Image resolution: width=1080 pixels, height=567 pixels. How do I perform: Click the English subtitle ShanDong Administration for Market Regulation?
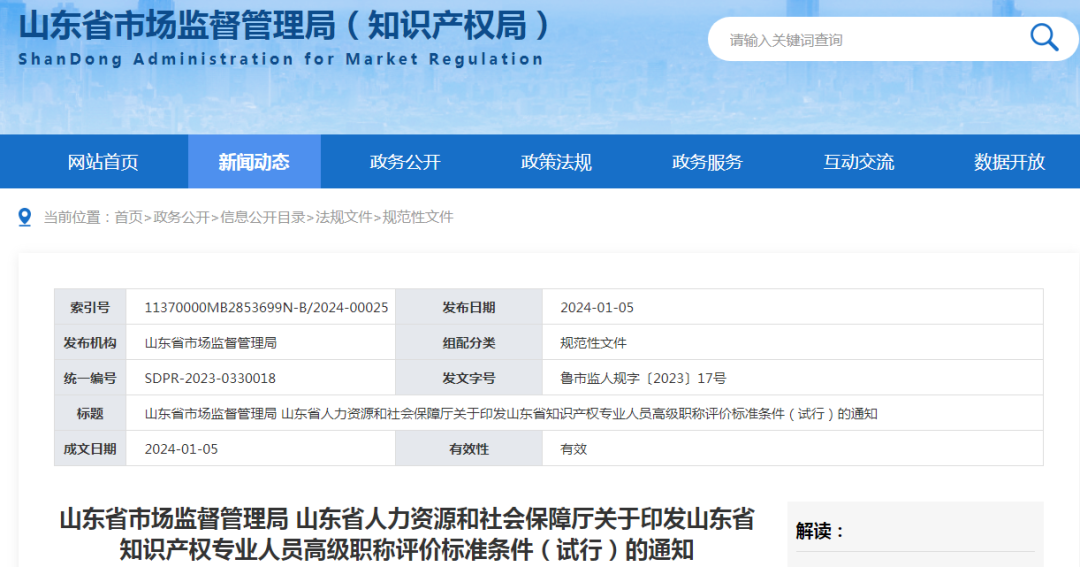pos(281,59)
